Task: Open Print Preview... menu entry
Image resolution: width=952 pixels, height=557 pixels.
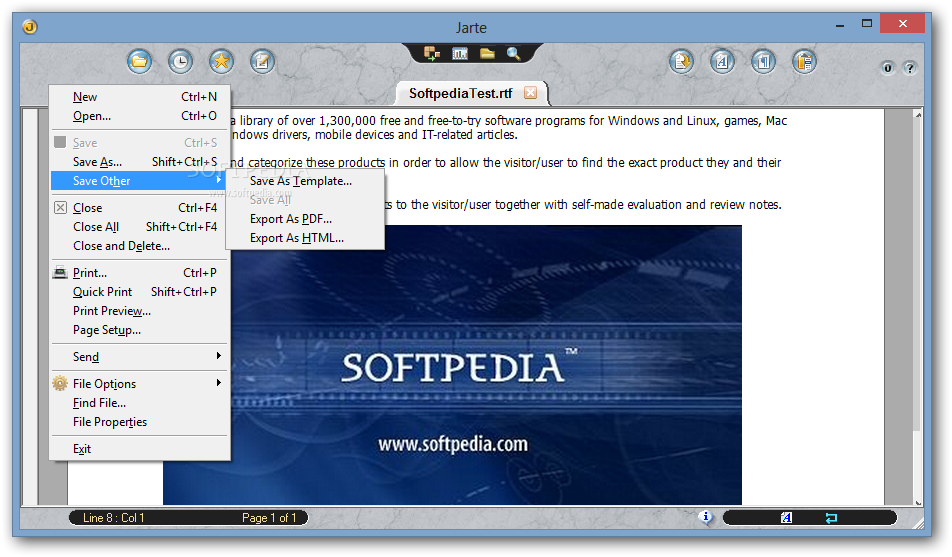Action: click(141, 311)
